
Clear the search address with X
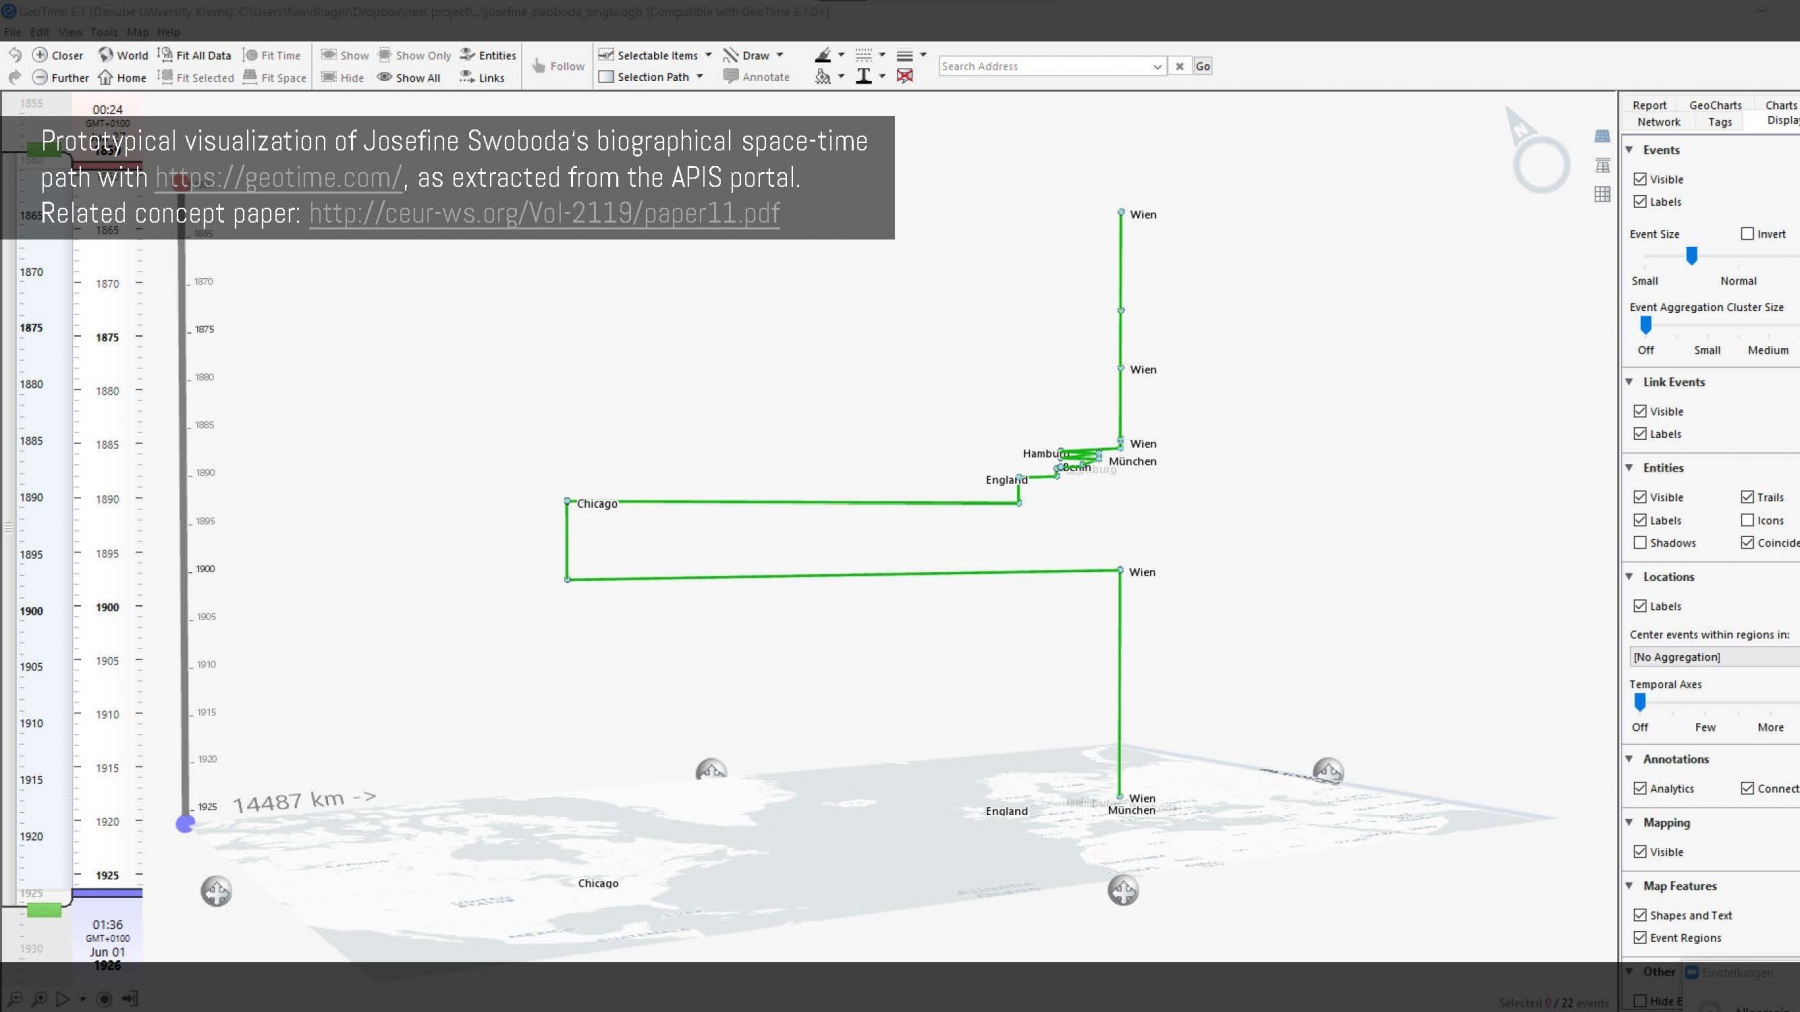coord(1180,66)
